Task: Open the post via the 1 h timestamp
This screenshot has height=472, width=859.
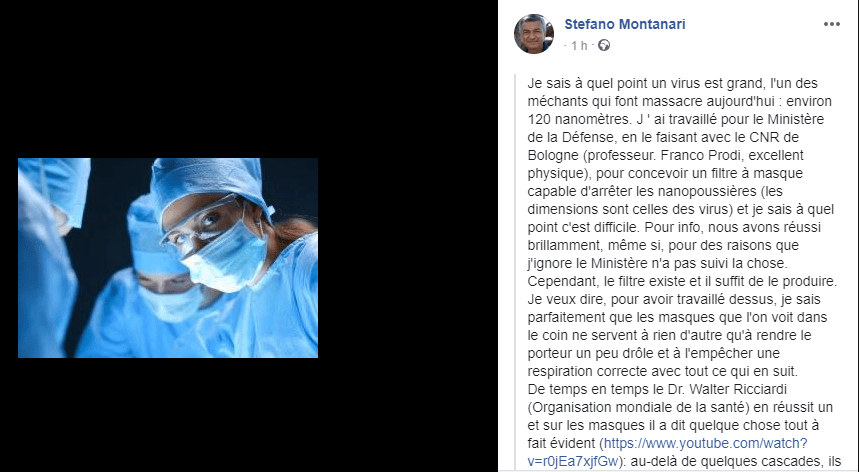Action: click(579, 45)
